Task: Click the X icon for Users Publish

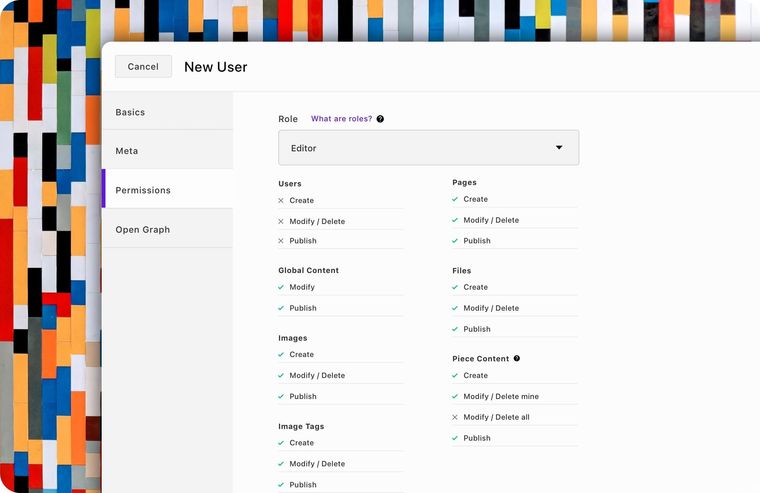Action: tap(281, 240)
